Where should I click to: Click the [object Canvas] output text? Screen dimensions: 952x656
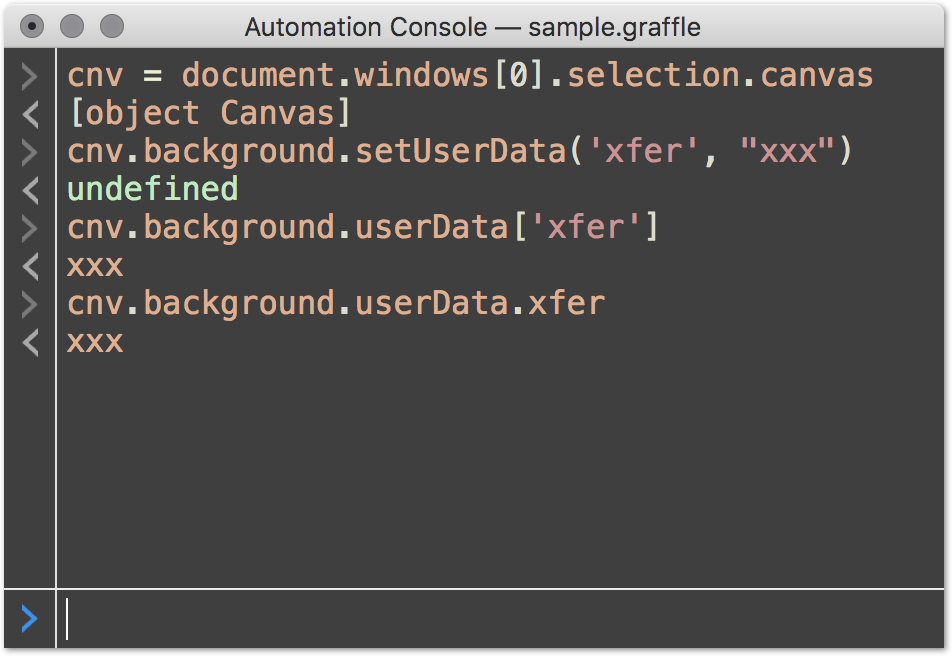tap(210, 114)
